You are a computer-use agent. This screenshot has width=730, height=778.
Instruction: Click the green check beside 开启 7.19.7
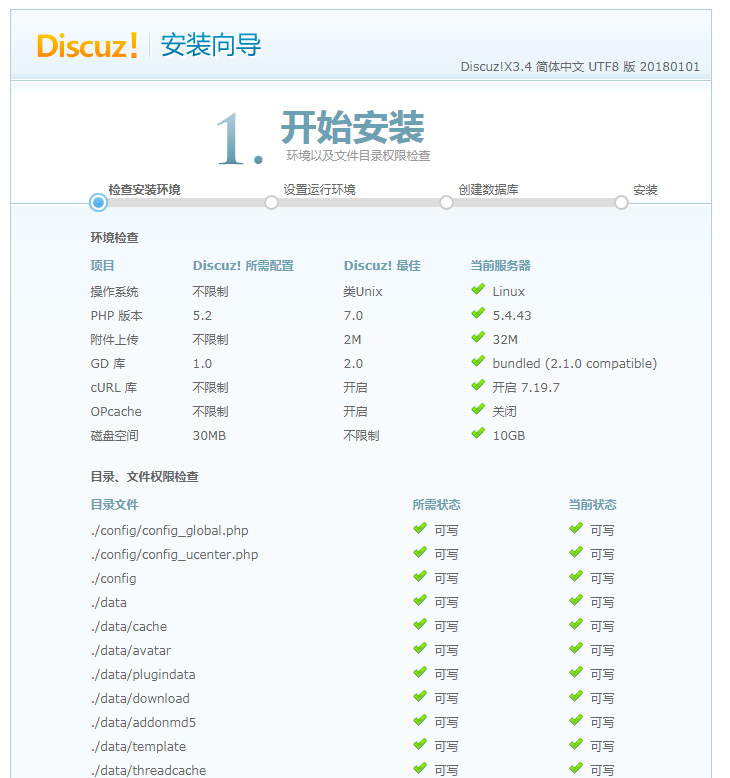click(x=478, y=385)
